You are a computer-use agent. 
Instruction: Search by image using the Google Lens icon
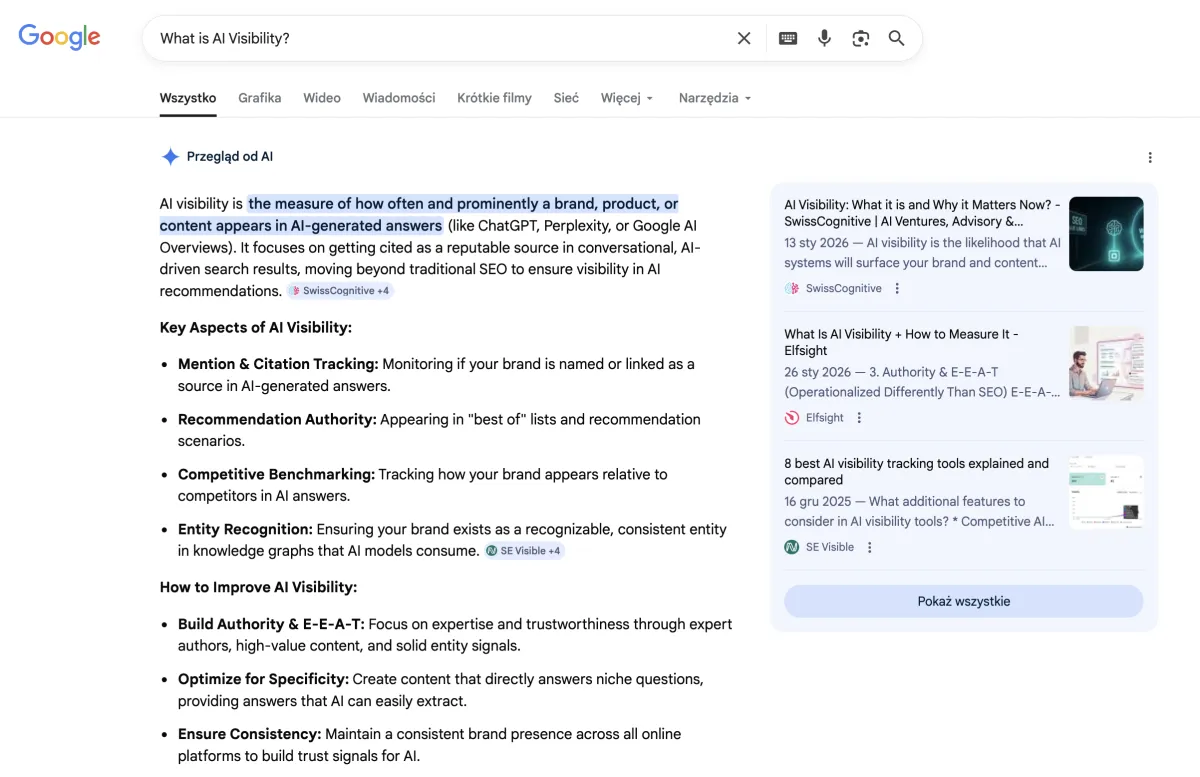click(x=860, y=38)
